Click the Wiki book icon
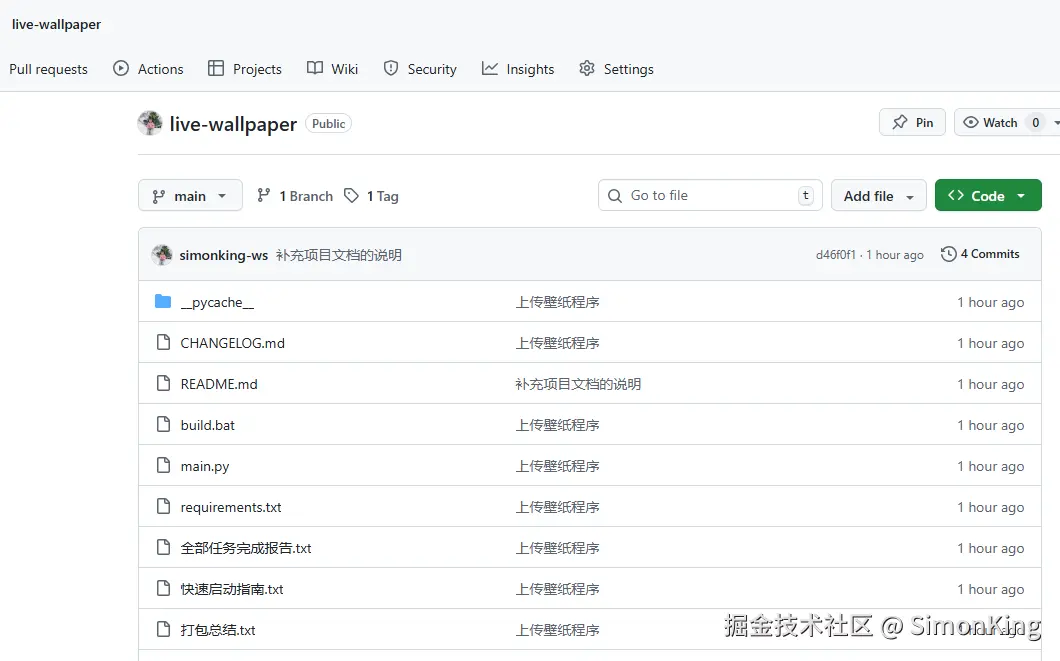The width and height of the screenshot is (1060, 661). coord(314,68)
